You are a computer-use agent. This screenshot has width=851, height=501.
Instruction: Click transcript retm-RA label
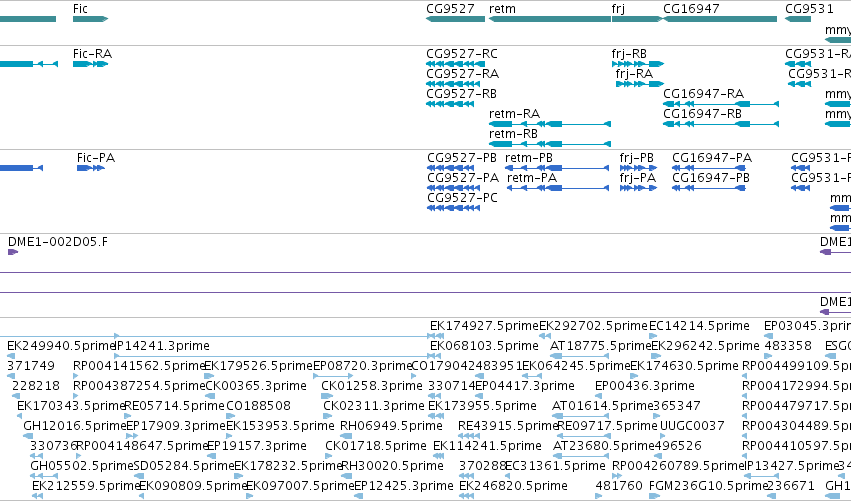[x=515, y=114]
